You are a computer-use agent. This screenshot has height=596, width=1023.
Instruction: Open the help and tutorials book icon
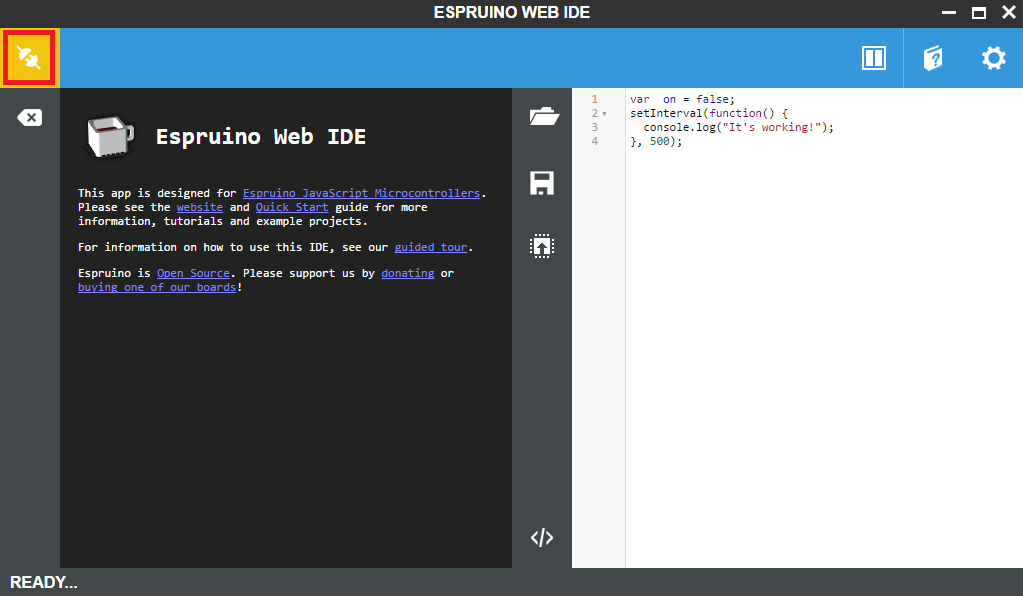click(932, 57)
